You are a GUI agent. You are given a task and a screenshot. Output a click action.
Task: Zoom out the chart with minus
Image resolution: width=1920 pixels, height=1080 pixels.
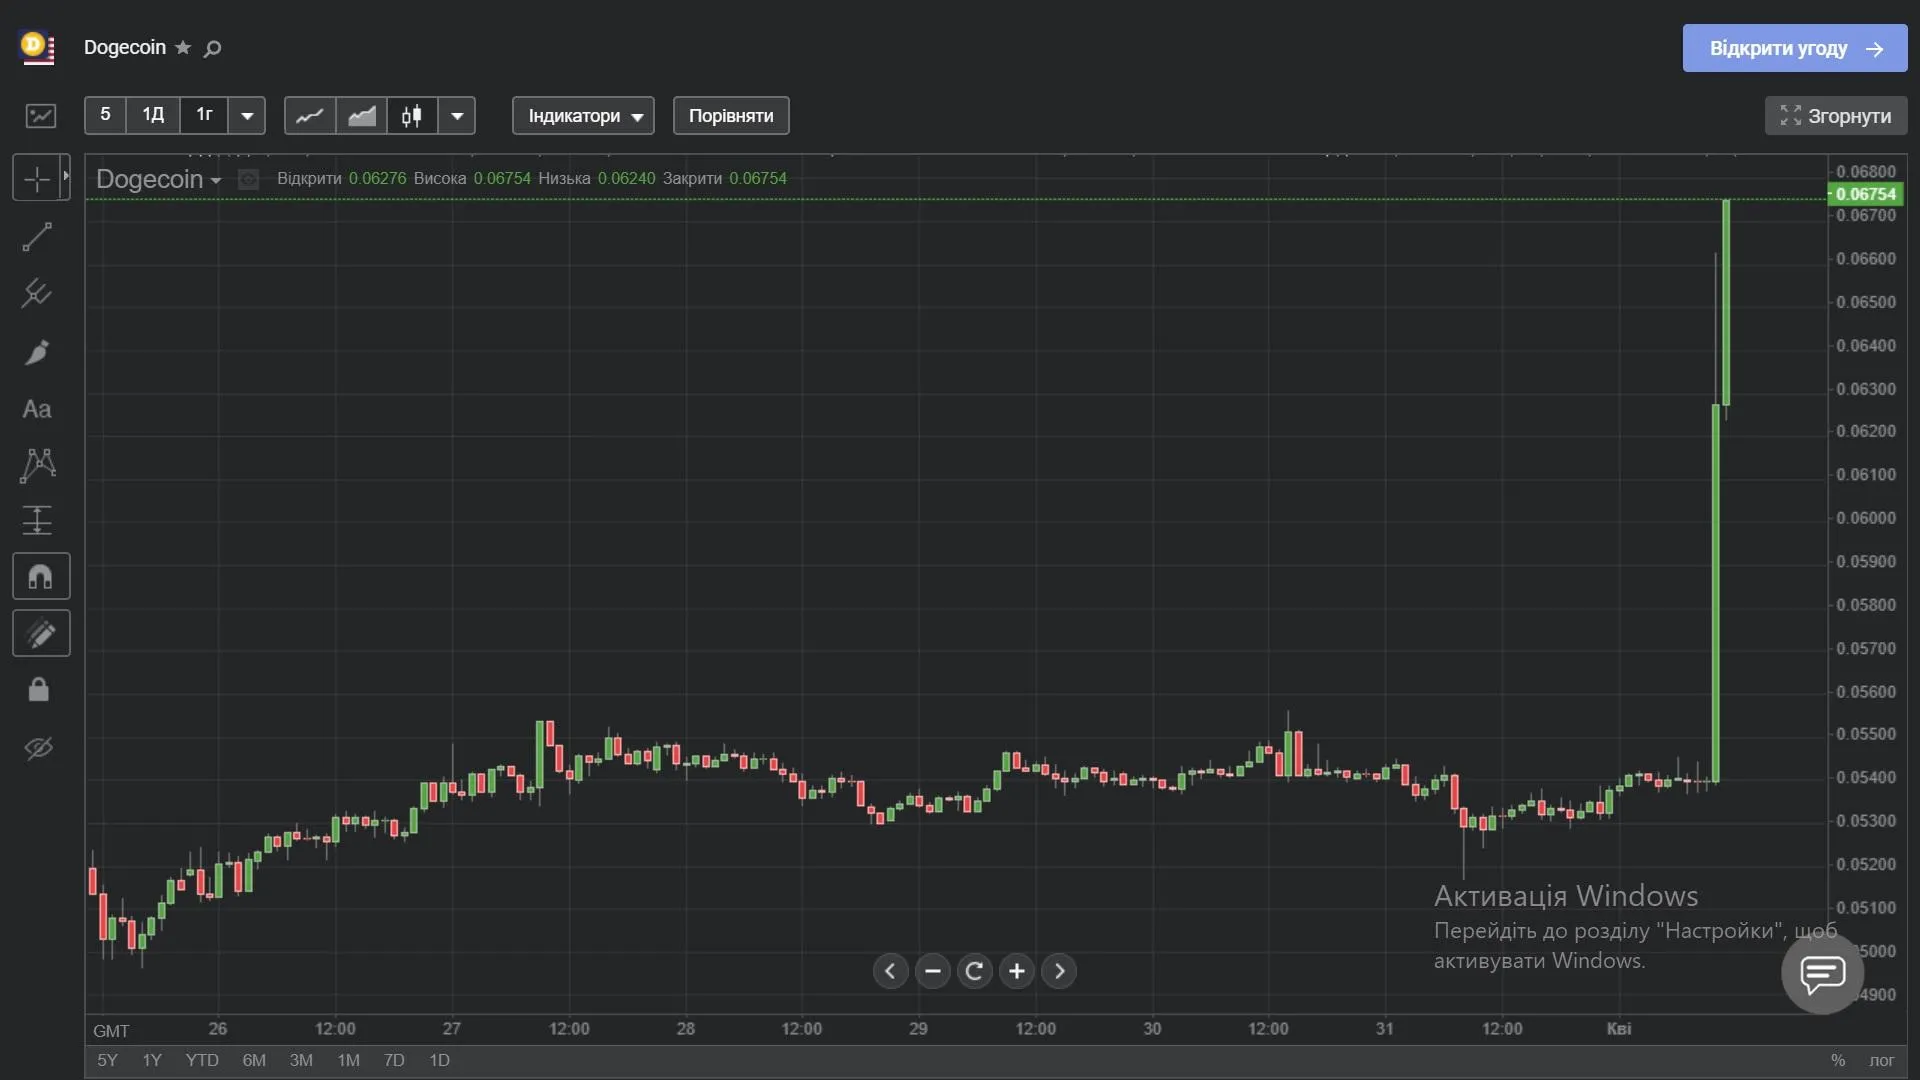click(933, 971)
